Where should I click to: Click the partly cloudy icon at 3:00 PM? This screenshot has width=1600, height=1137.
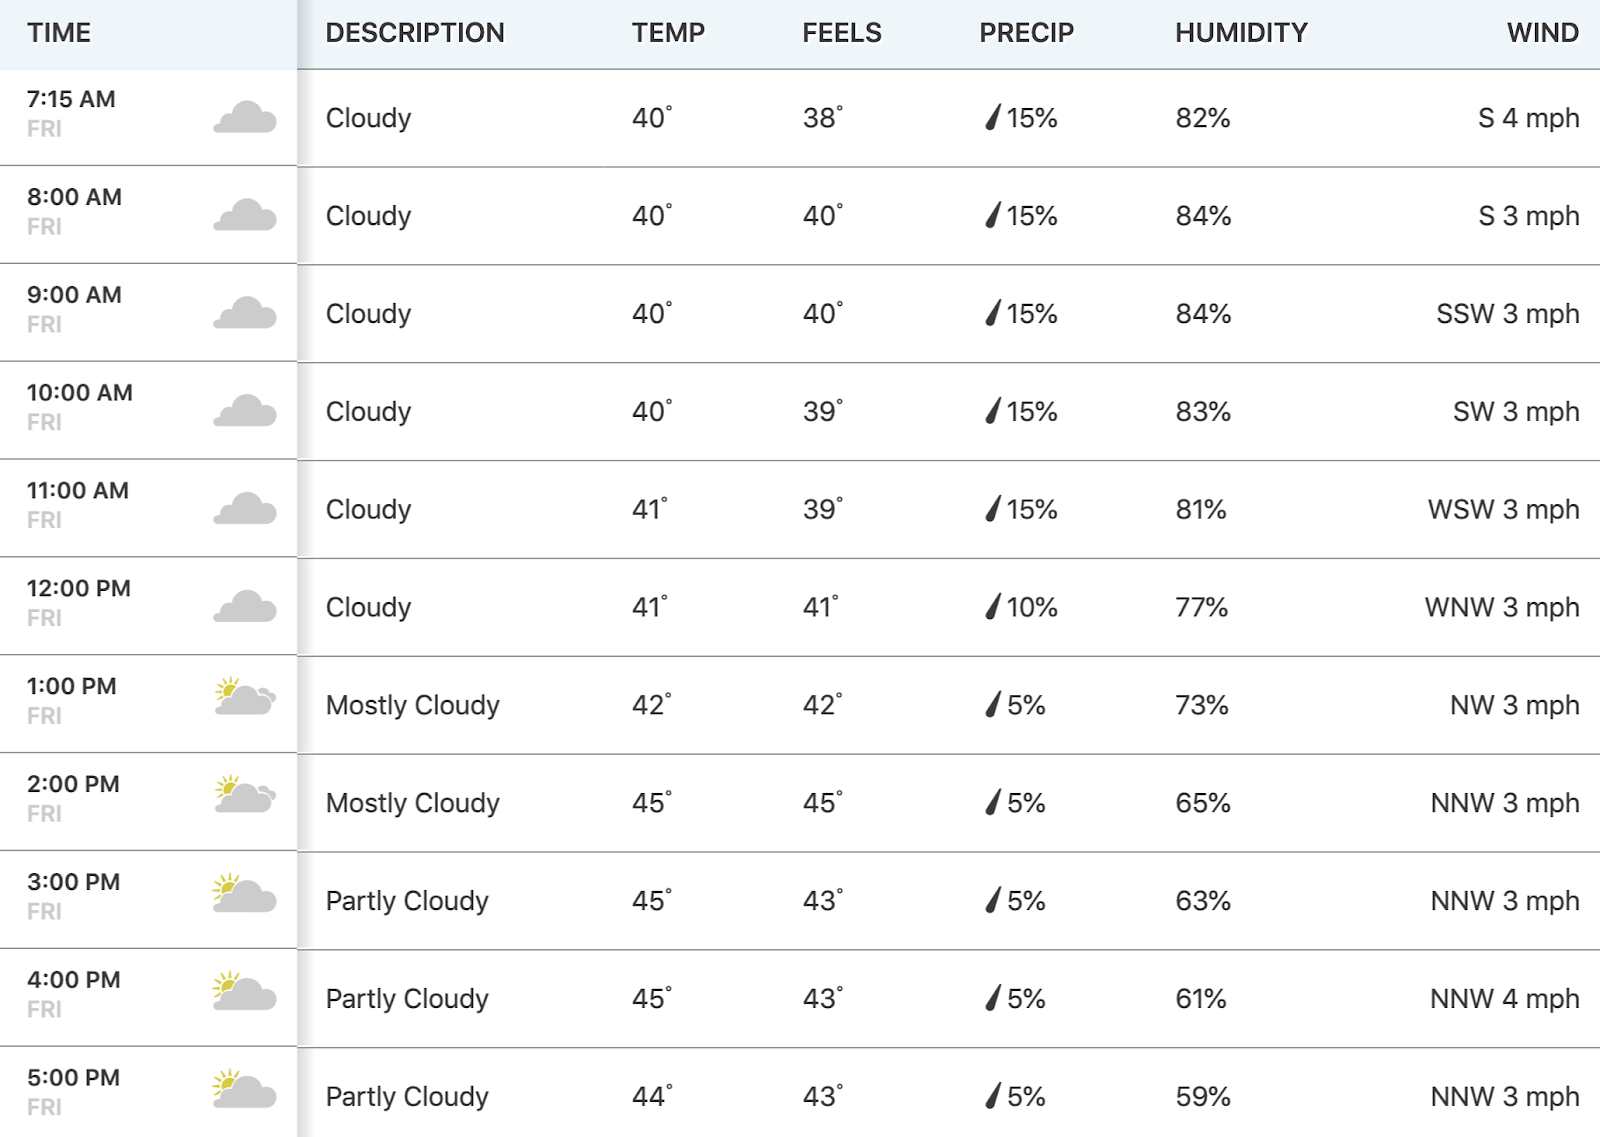coord(245,892)
